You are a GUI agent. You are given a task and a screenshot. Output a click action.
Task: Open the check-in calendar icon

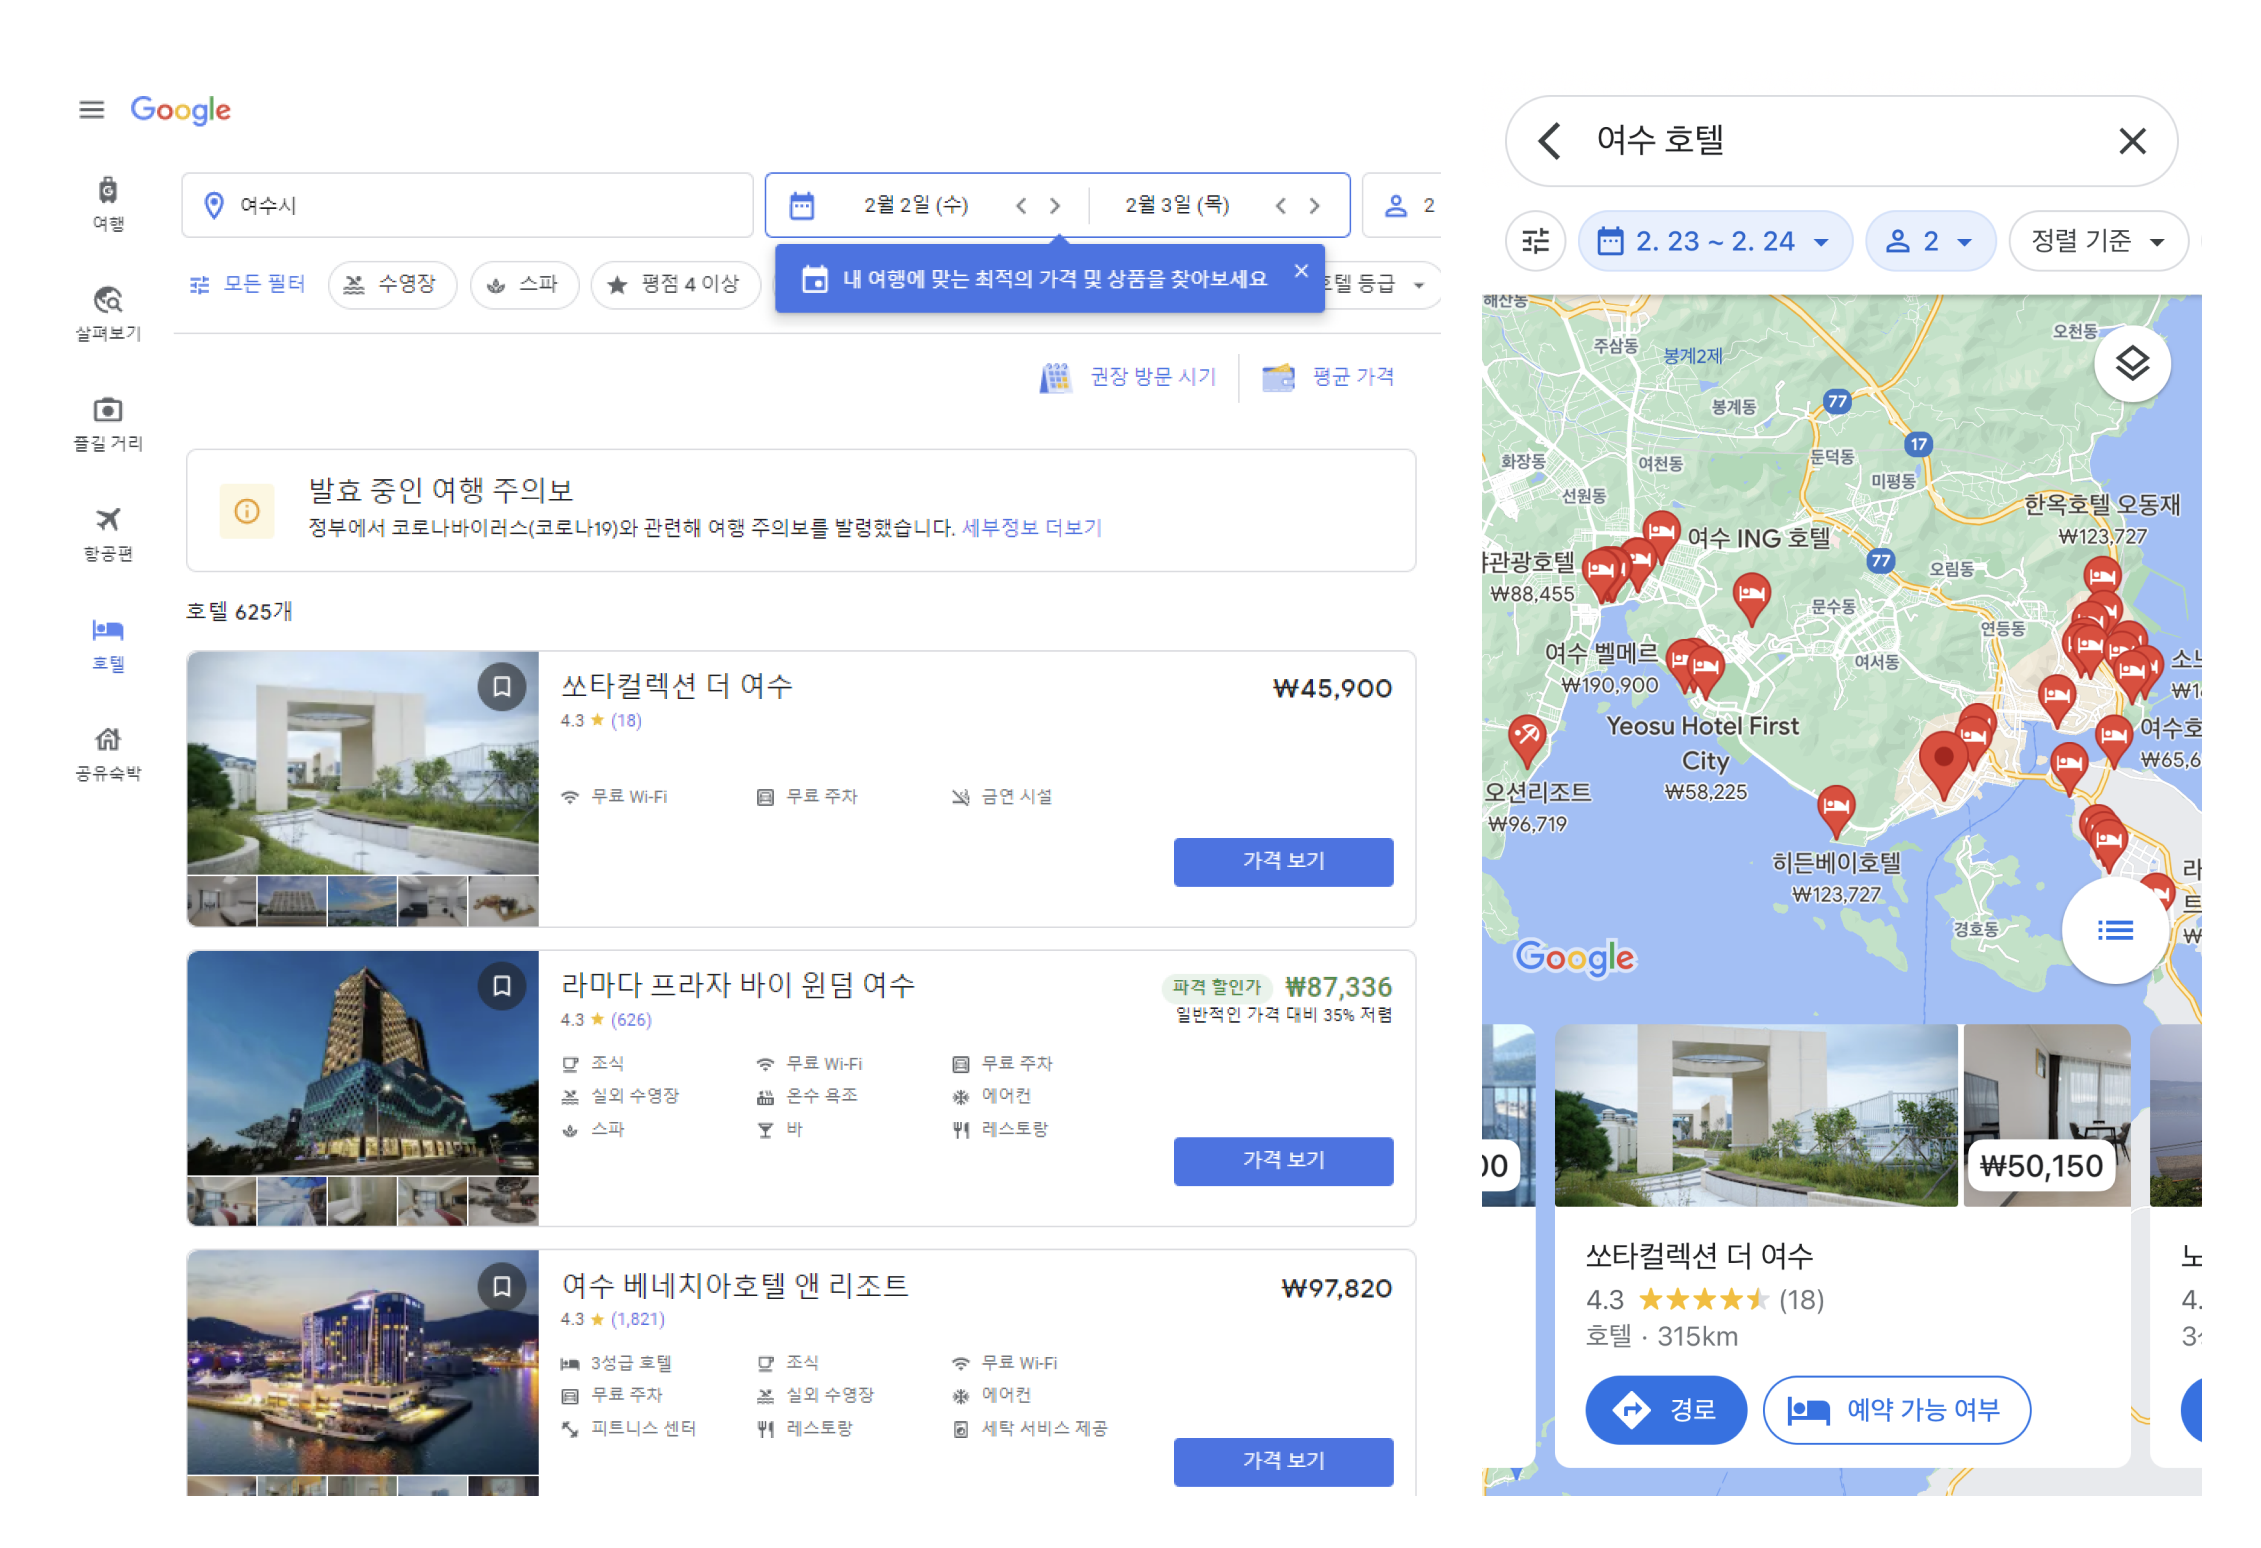[x=802, y=205]
